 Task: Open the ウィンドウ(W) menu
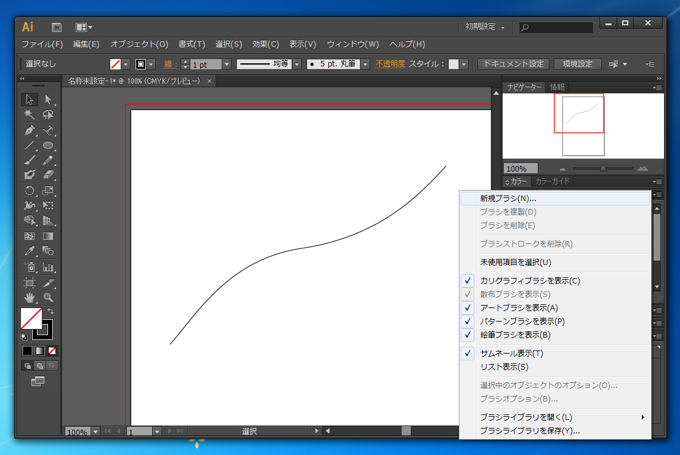(x=353, y=44)
